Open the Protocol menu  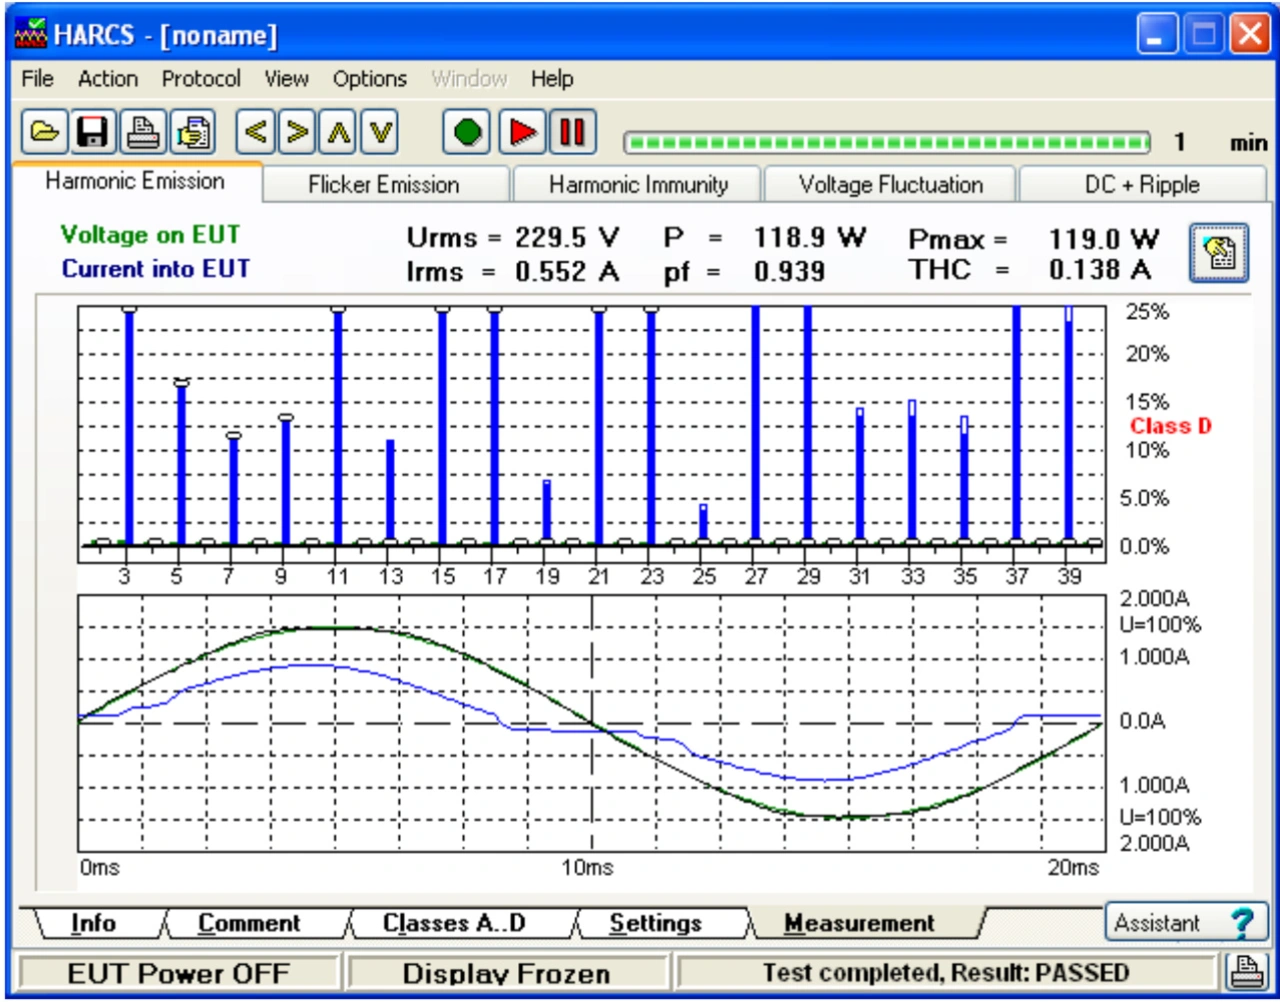click(201, 79)
